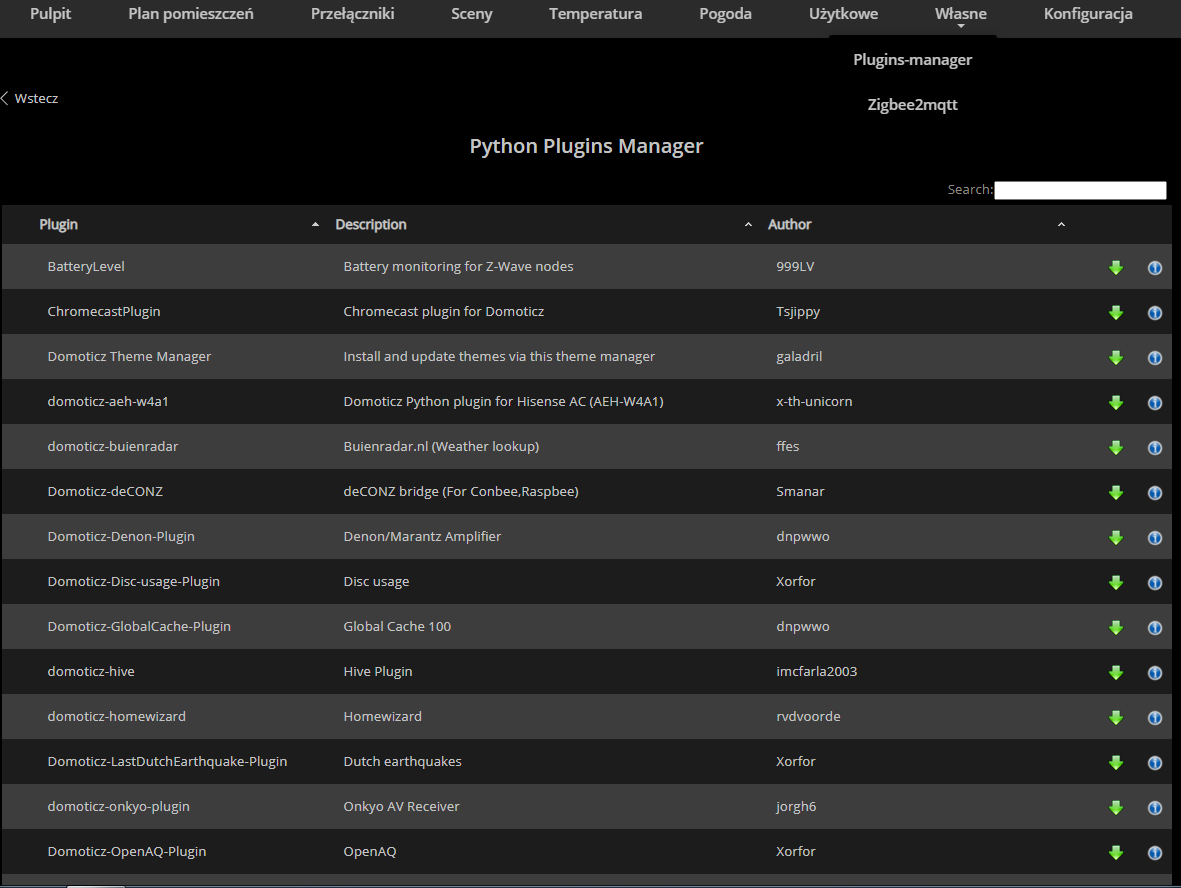Install Domoticz-deCONZ green arrow

(x=1115, y=493)
